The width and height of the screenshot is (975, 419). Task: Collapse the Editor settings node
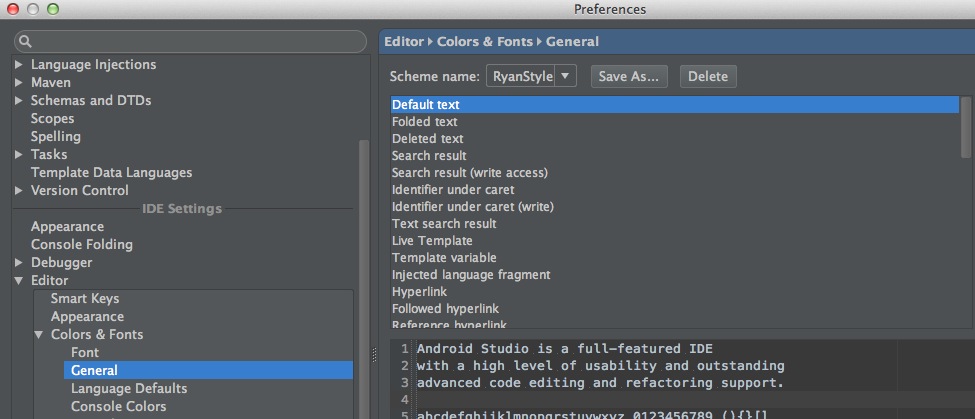[x=19, y=281]
